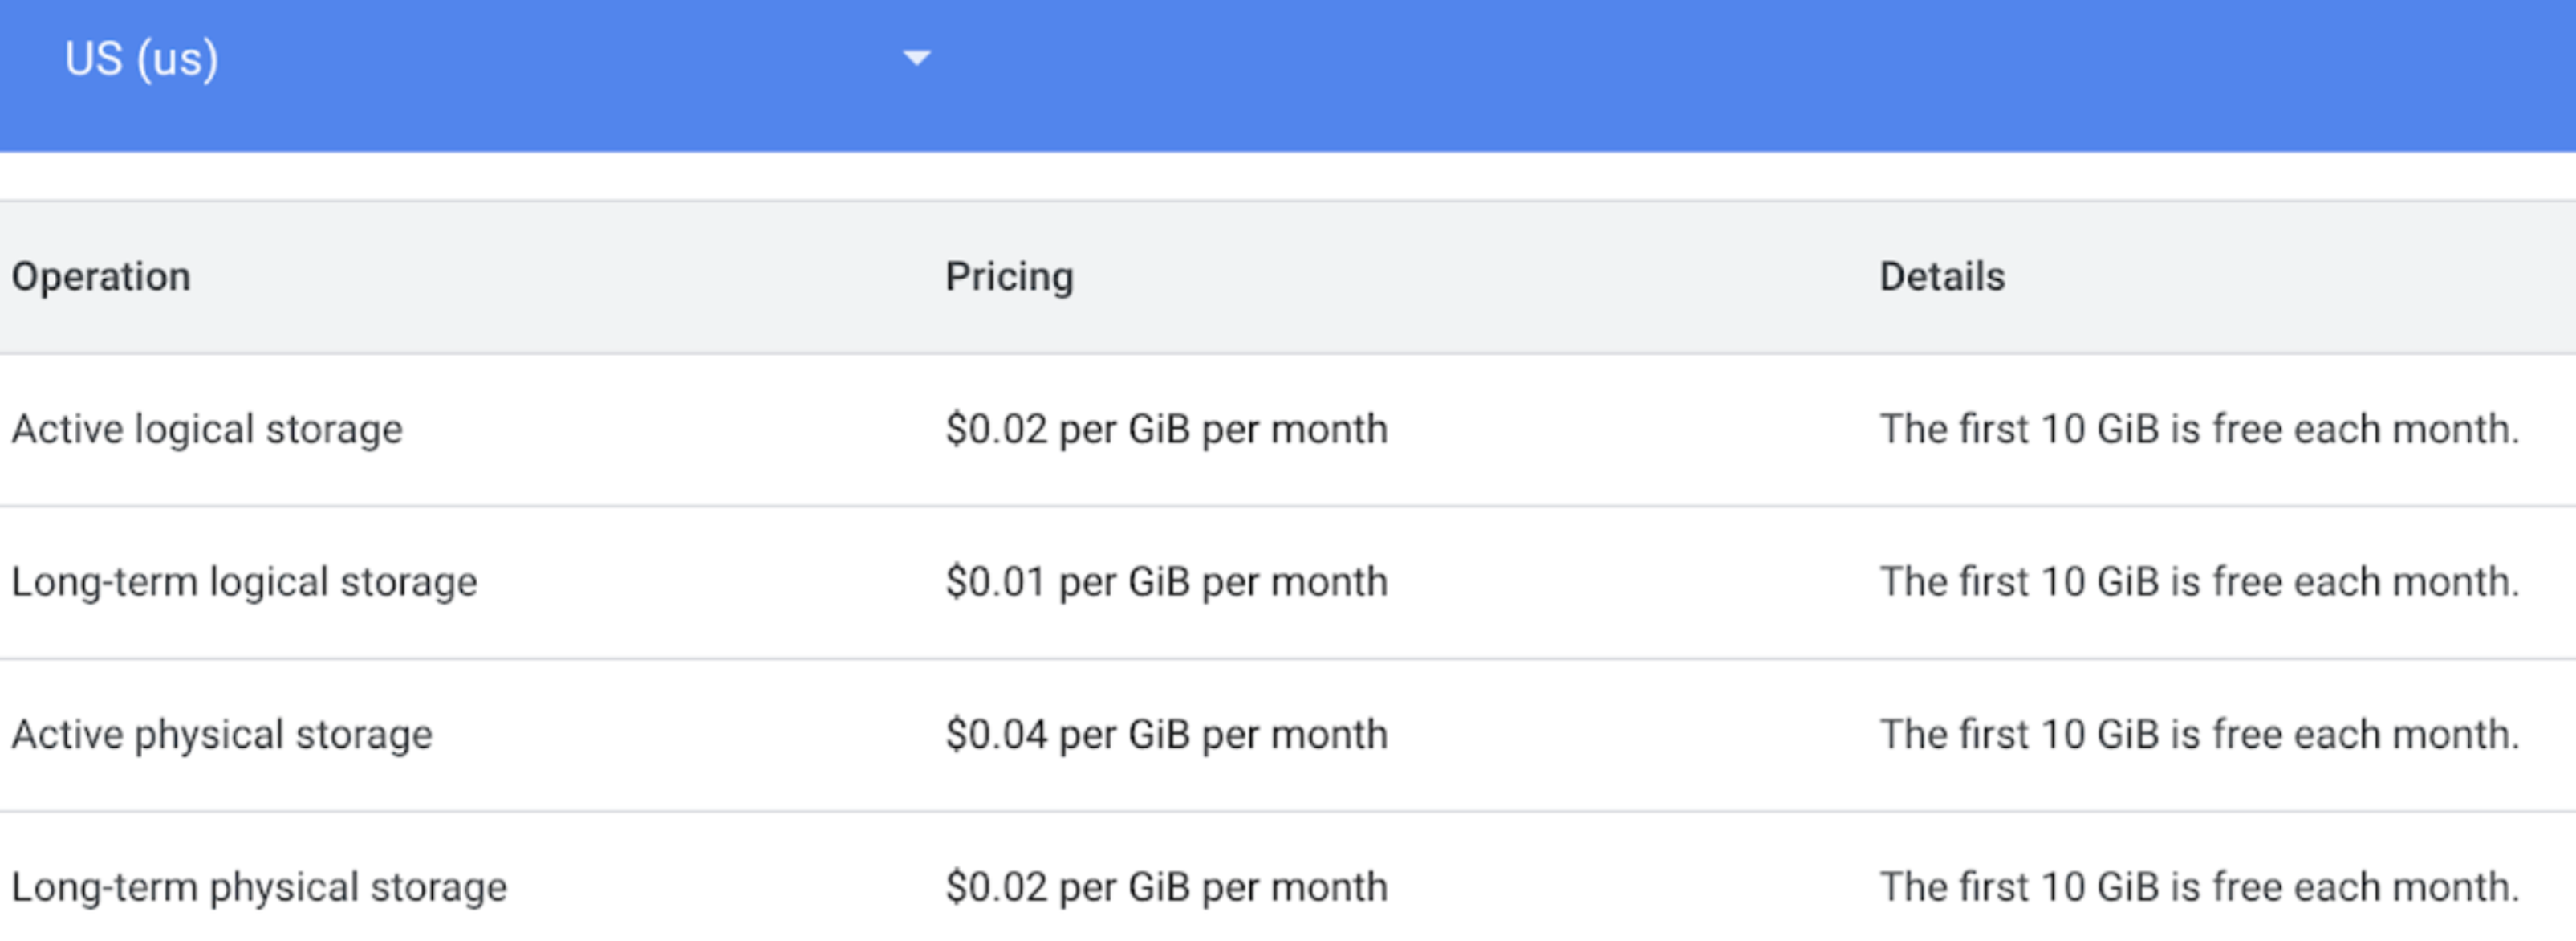
Task: Select the Active physical storage row label
Action: point(222,735)
